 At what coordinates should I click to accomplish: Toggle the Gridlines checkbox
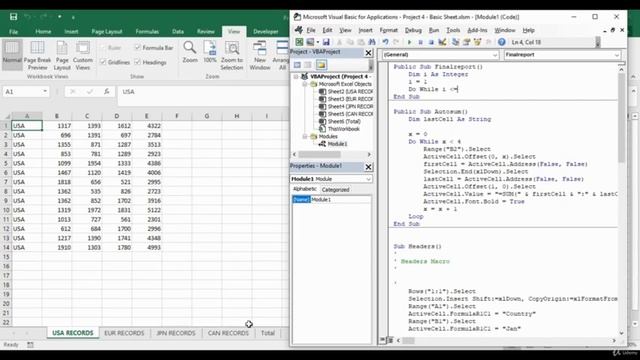pyautogui.click(x=103, y=62)
